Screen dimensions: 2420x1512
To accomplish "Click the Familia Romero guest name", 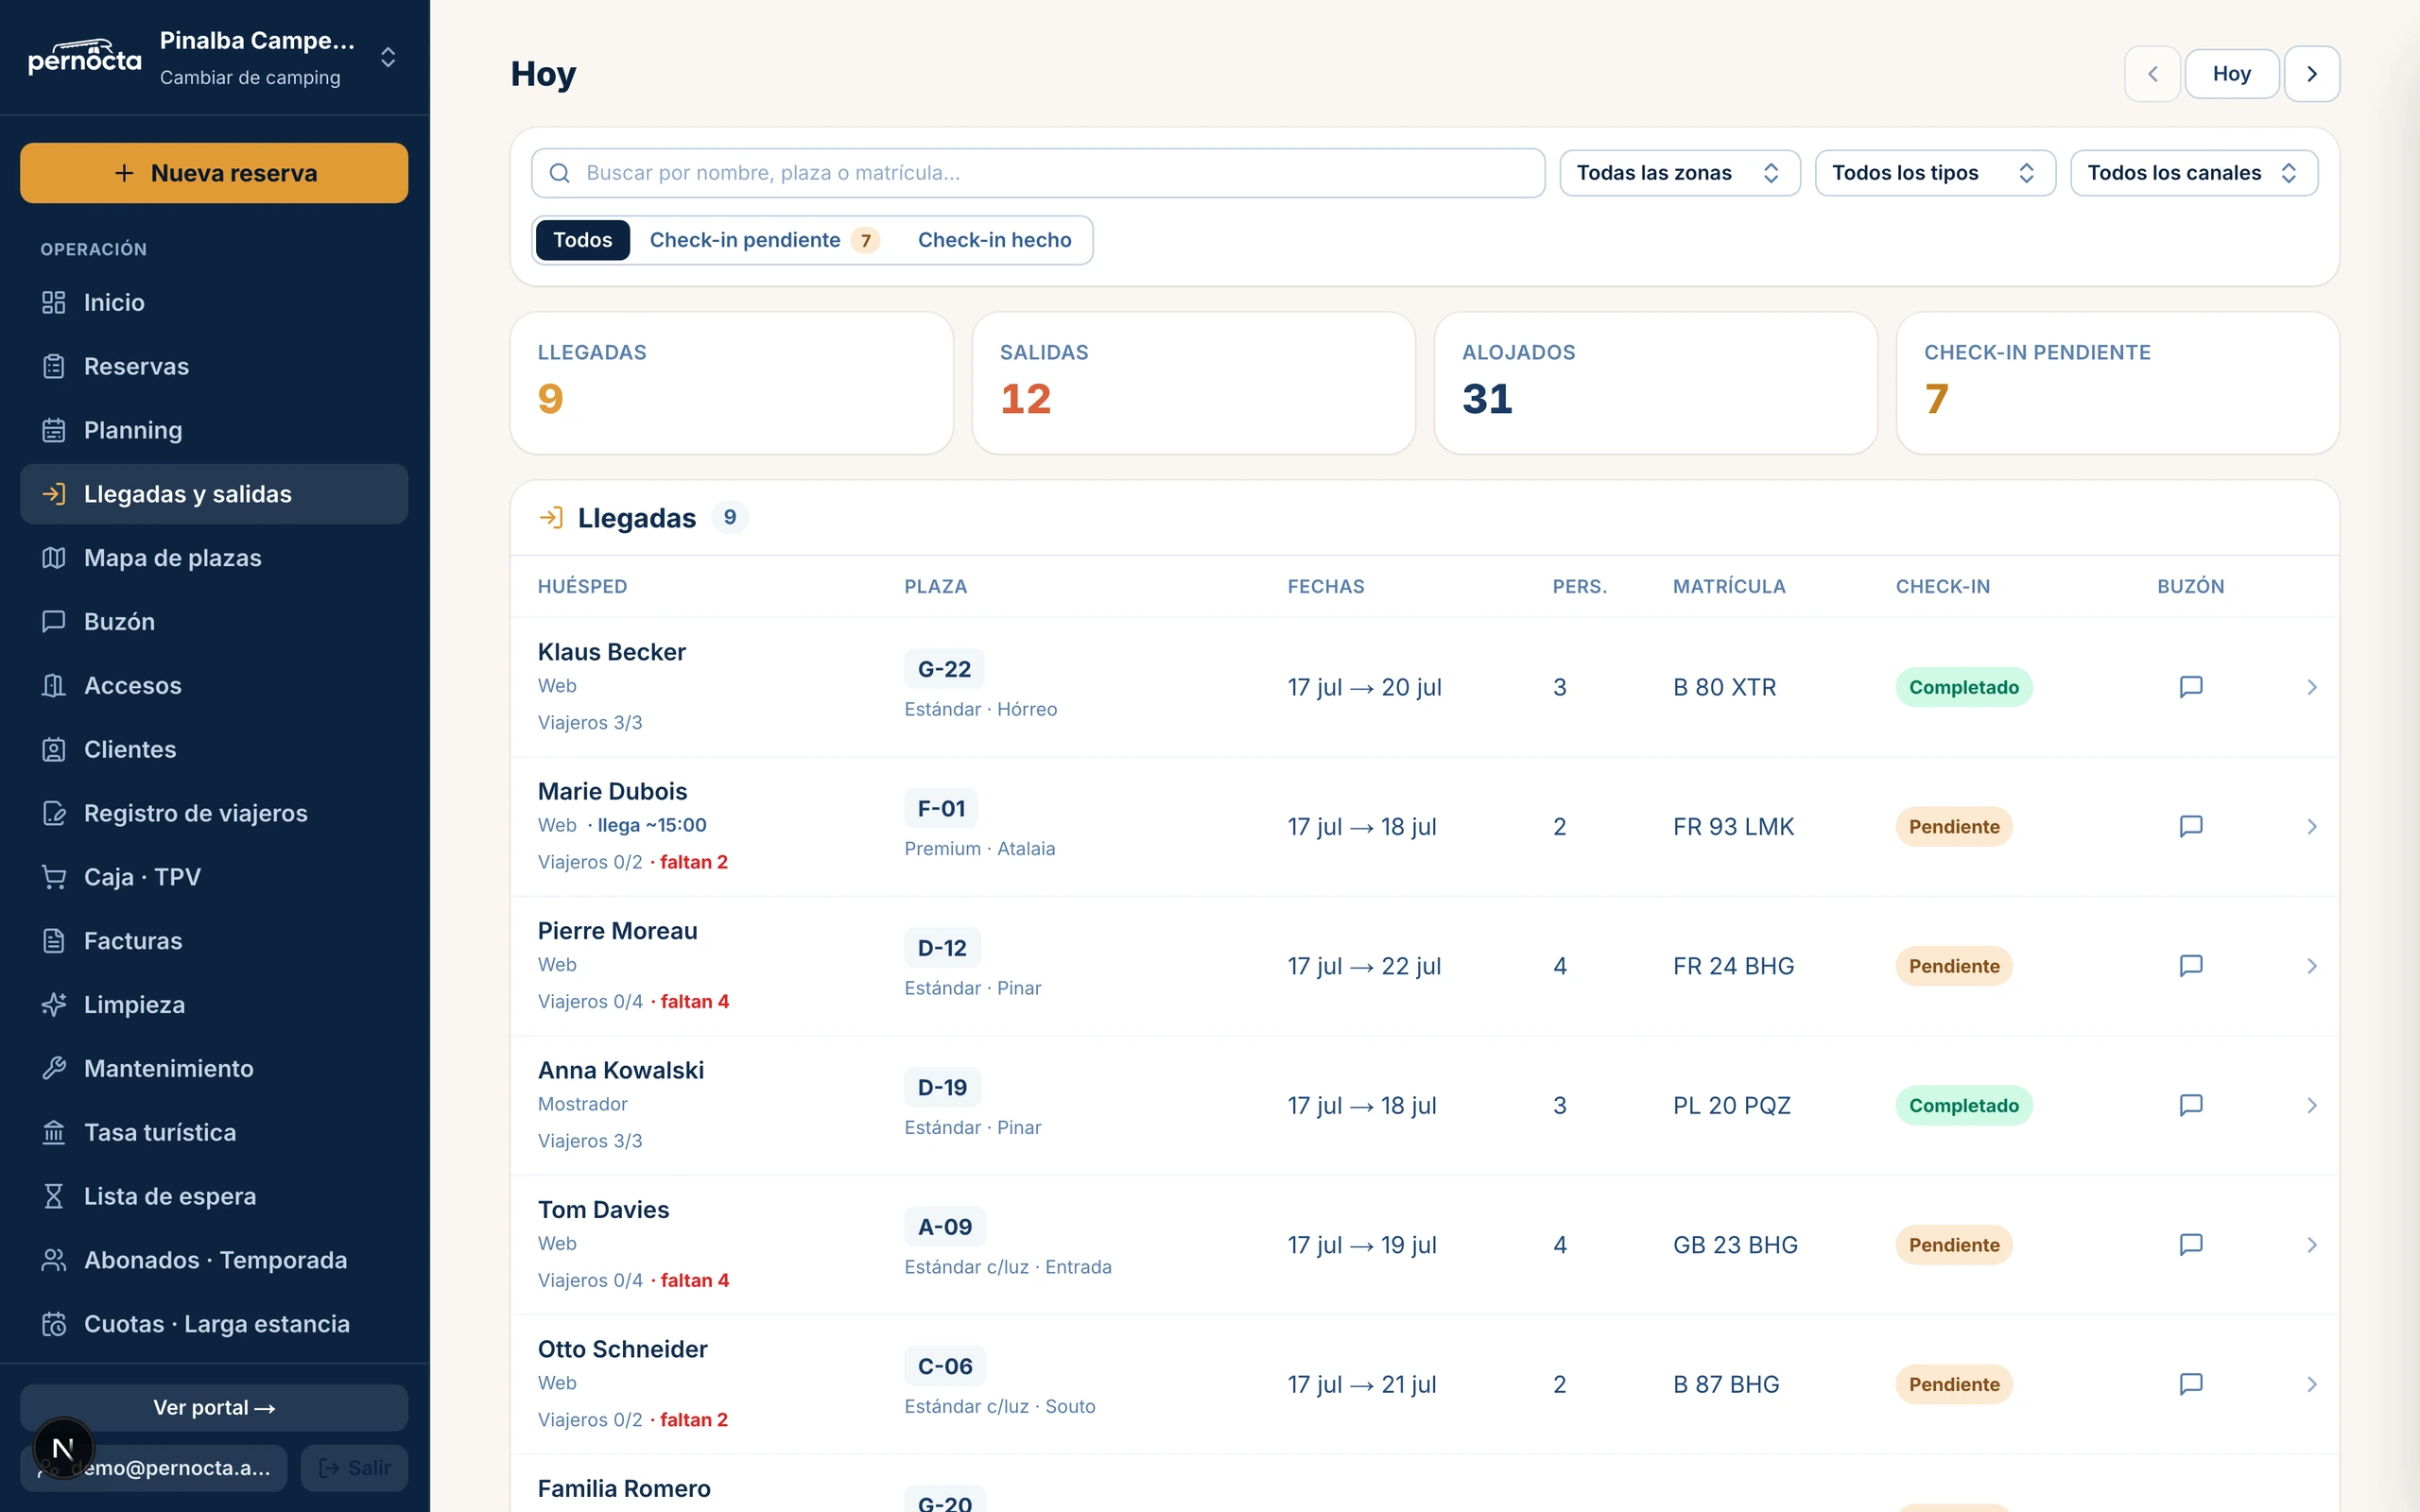I will click(x=624, y=1488).
